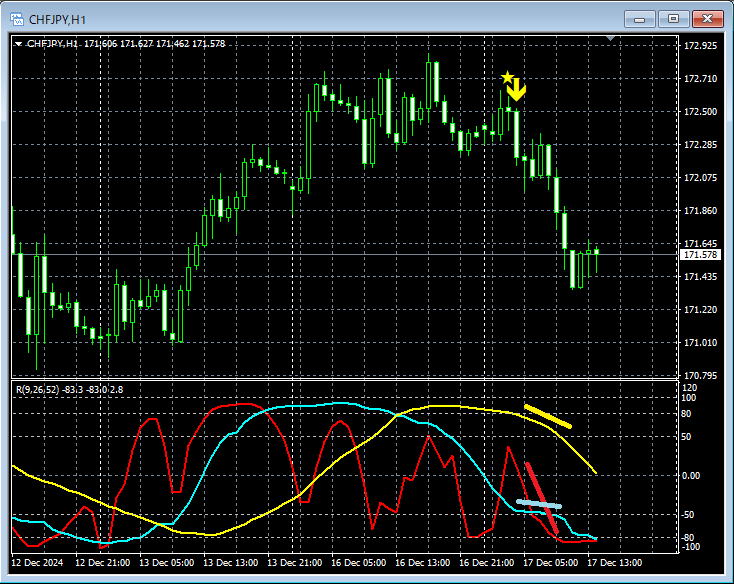Click price scale value 172.075
The image size is (734, 584).
coord(700,178)
